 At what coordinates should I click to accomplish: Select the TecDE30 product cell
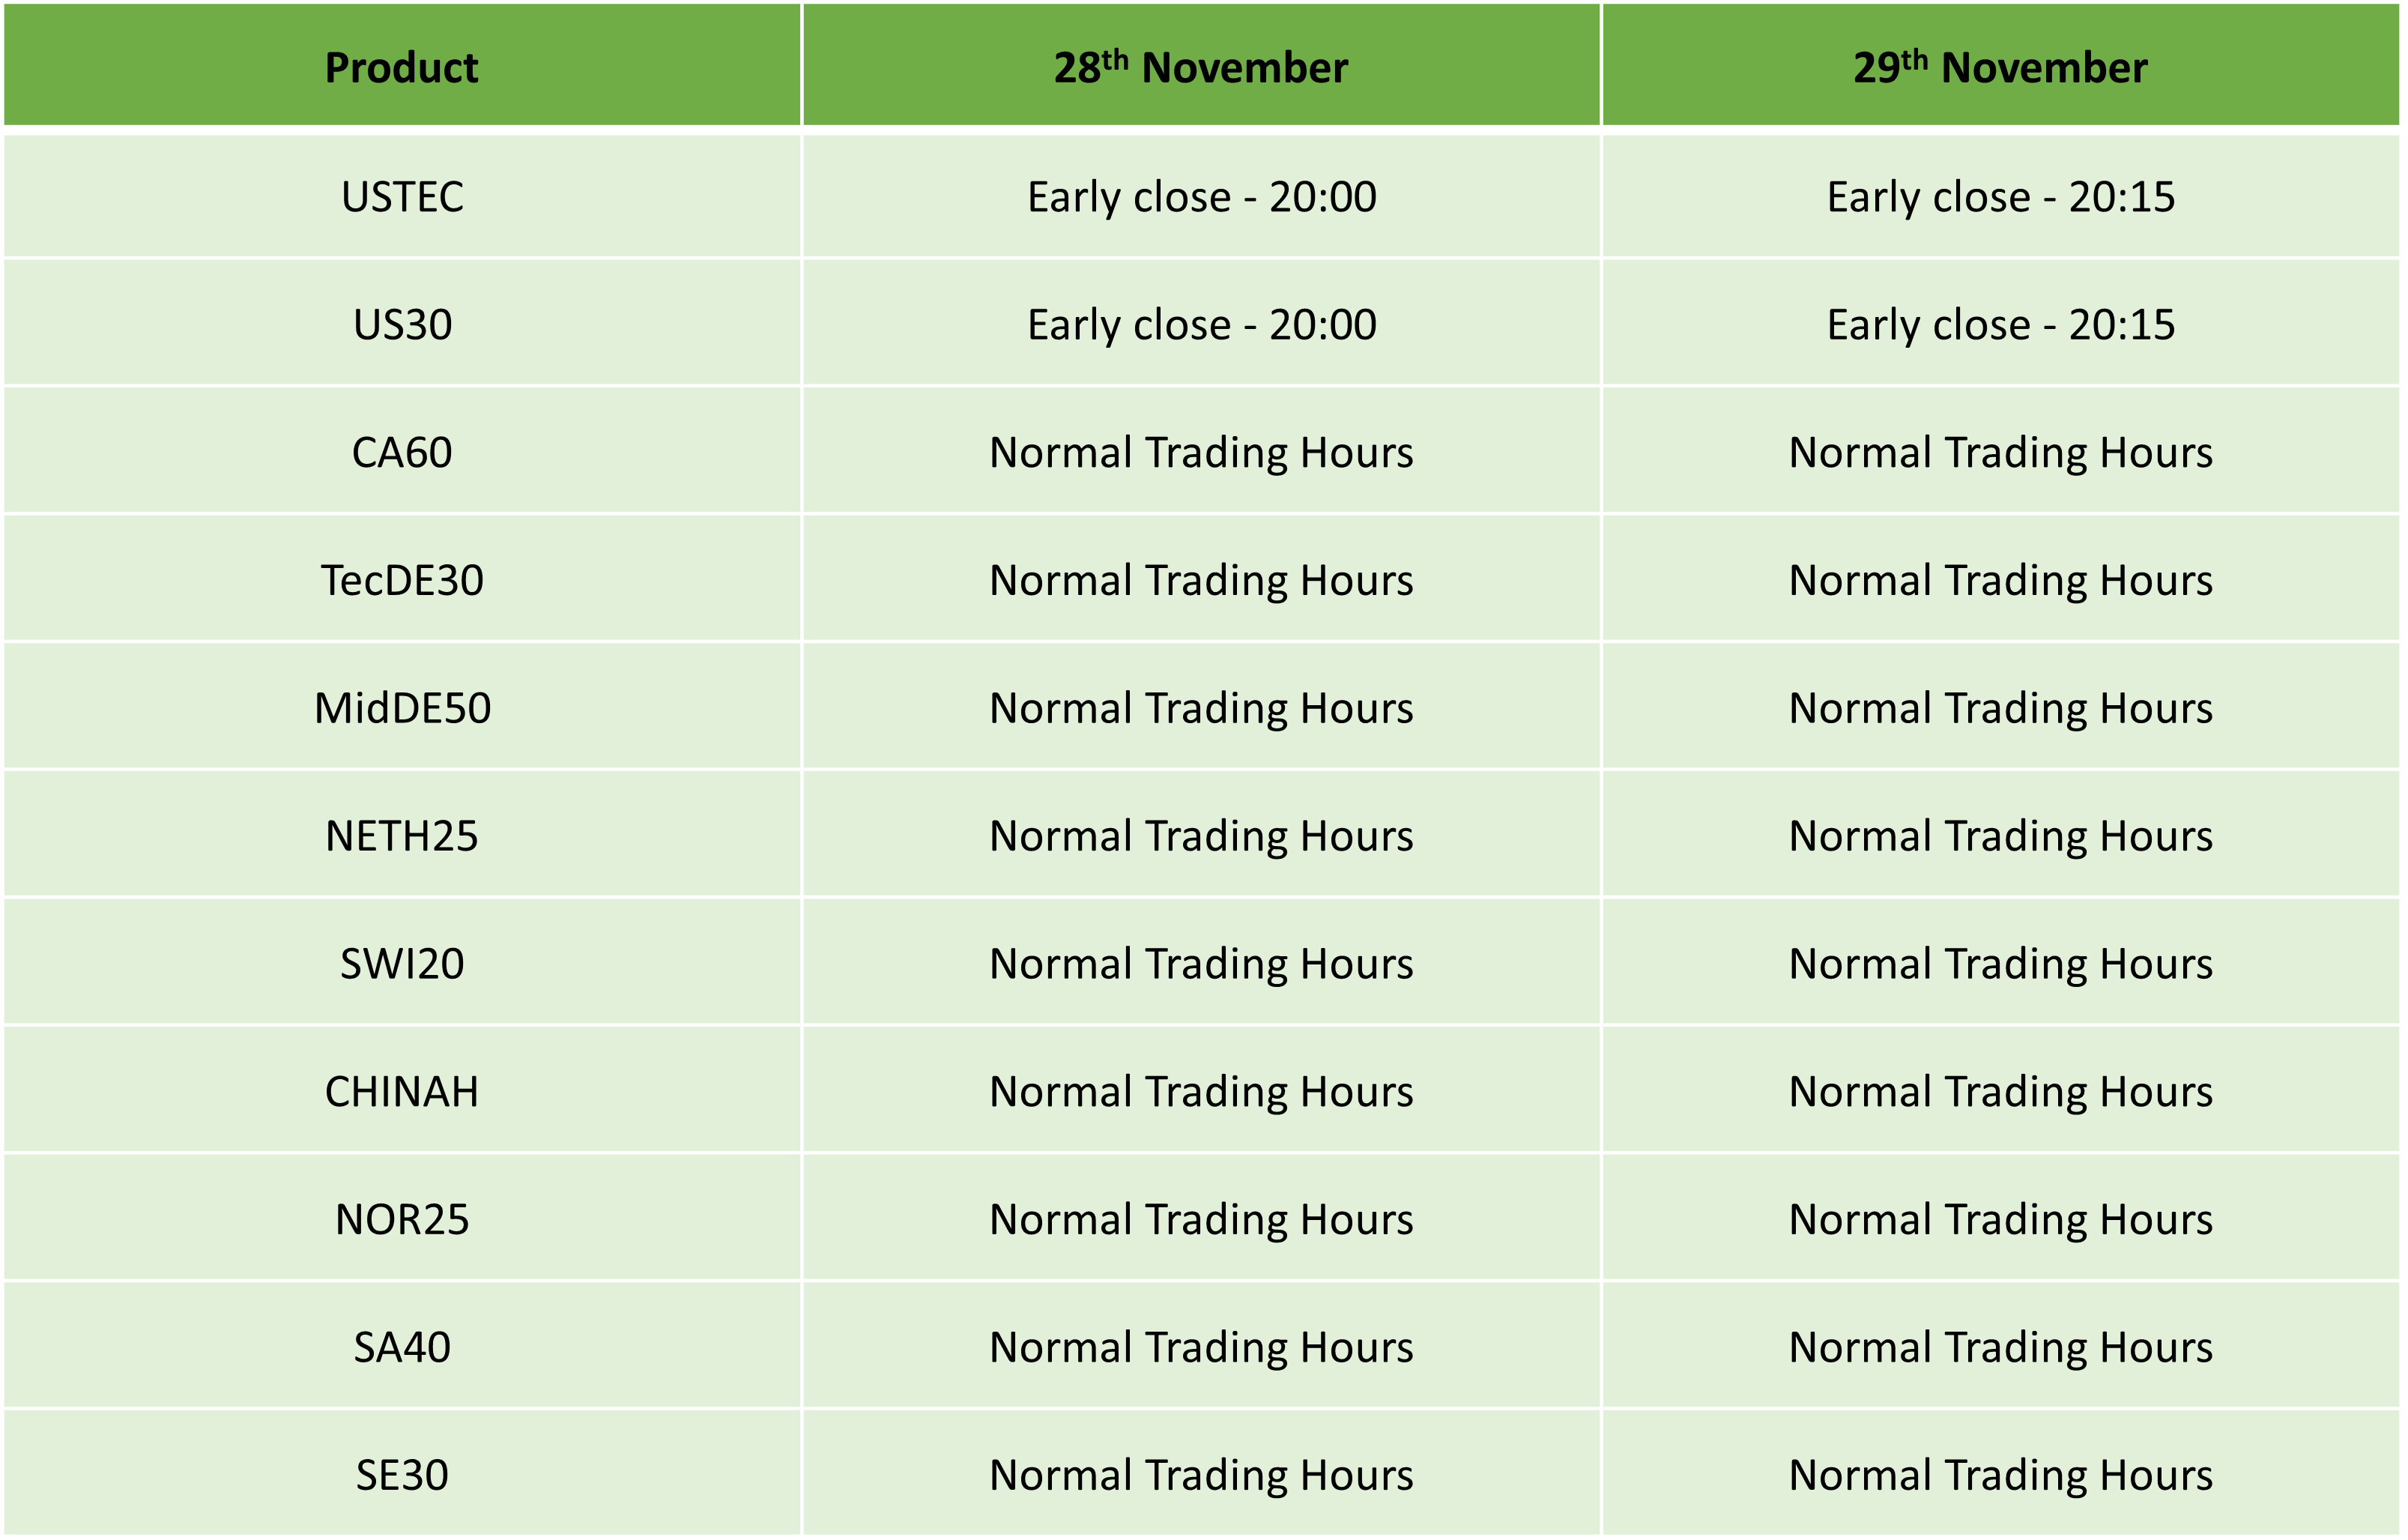tap(402, 580)
